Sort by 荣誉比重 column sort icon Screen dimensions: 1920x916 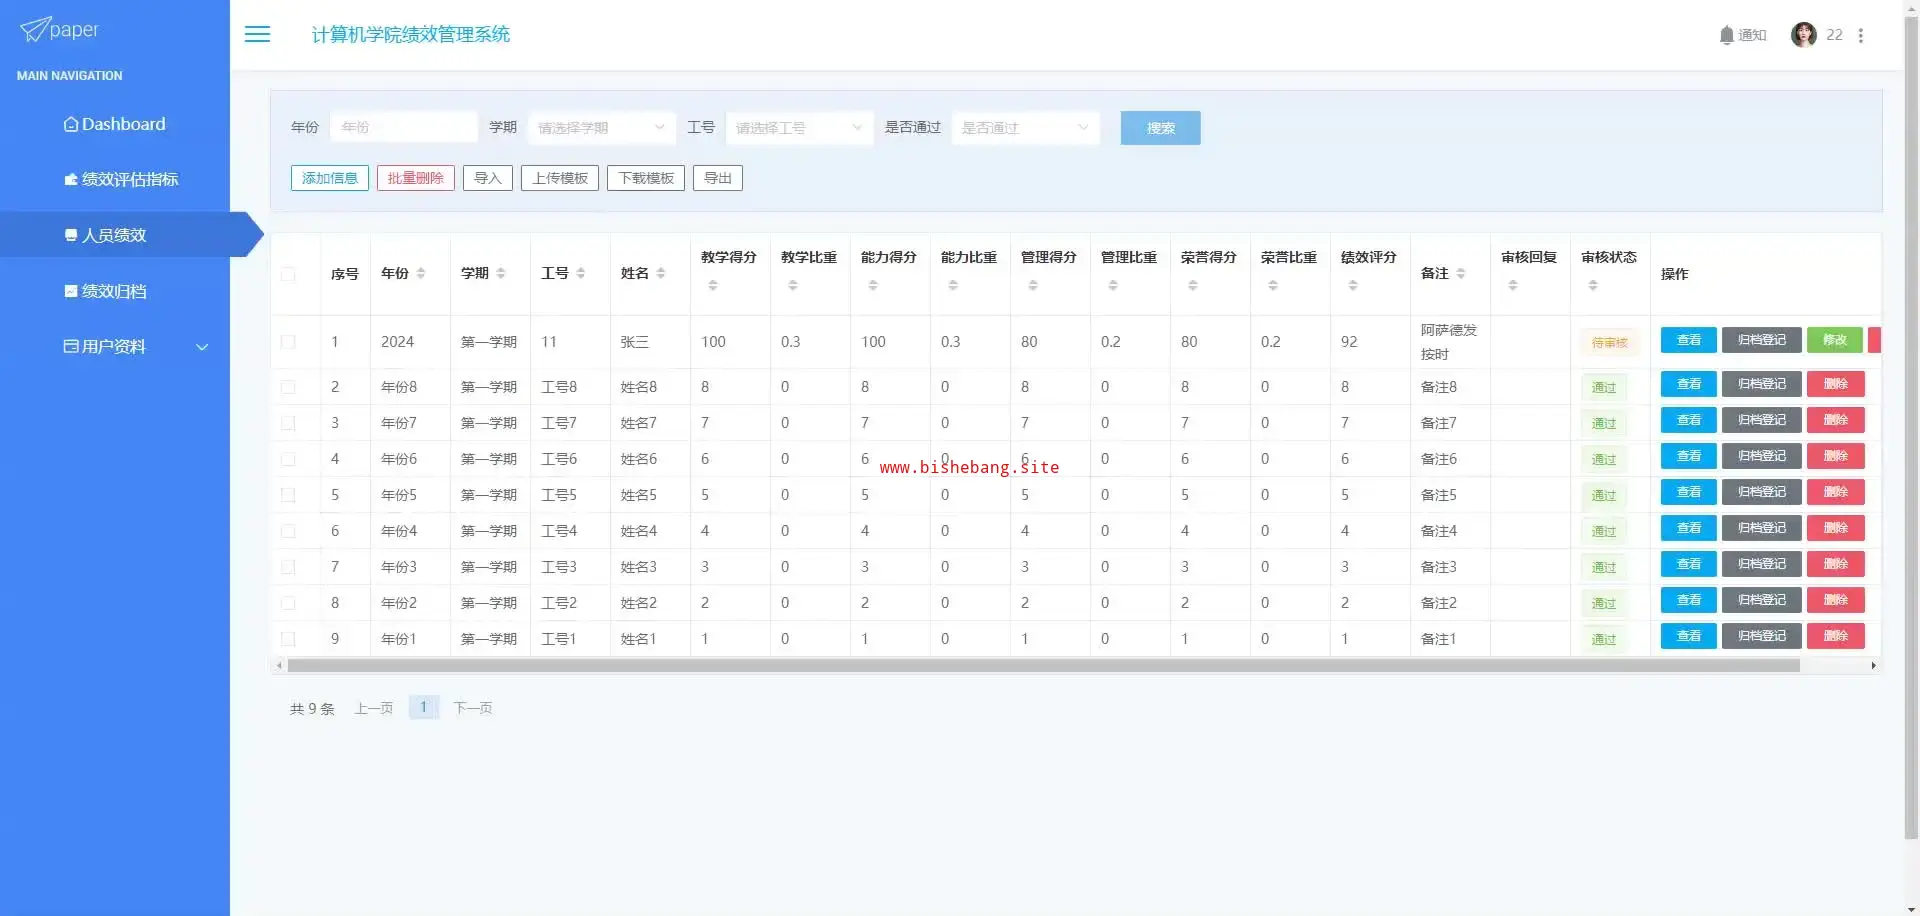tap(1273, 286)
